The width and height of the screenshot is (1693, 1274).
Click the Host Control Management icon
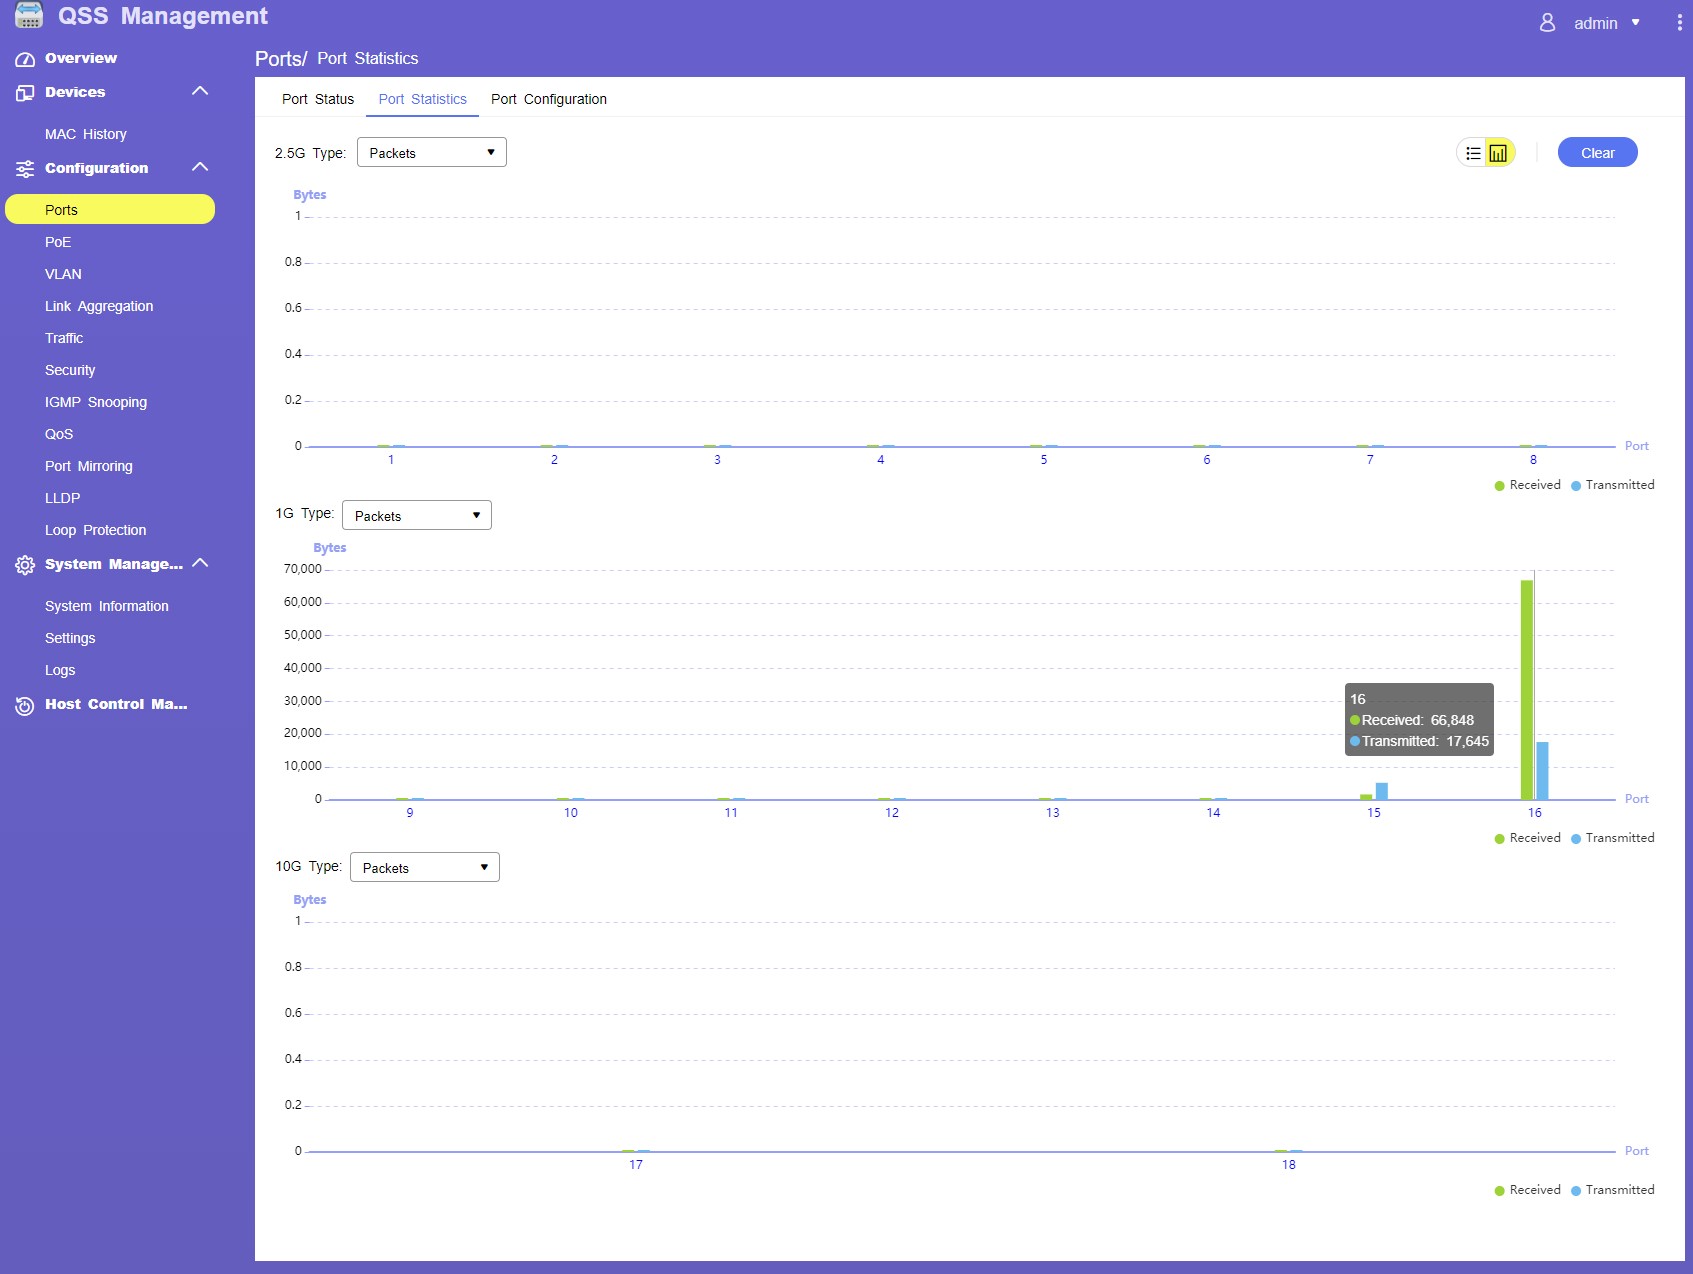(x=25, y=706)
